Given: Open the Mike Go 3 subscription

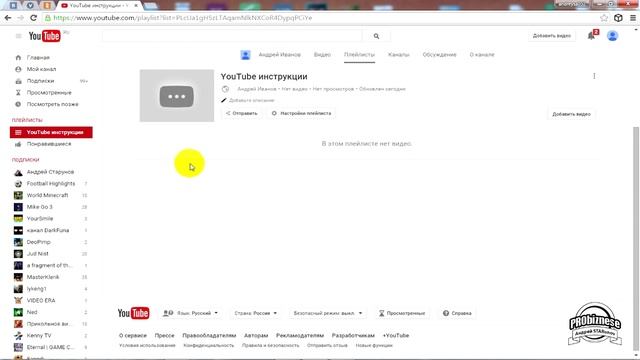Looking at the screenshot, I should click(x=40, y=207).
